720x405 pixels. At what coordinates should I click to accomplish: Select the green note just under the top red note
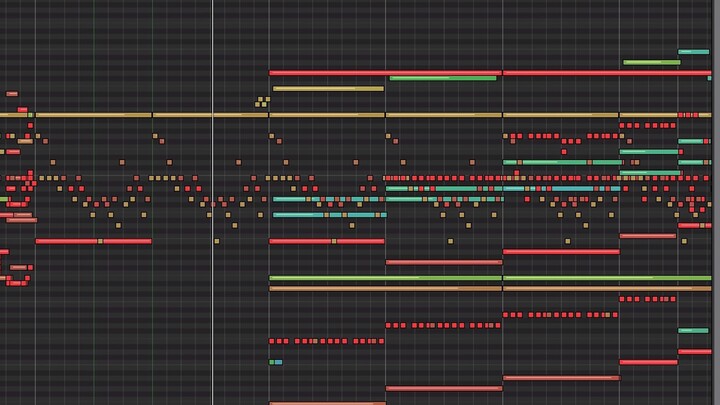[x=443, y=79]
